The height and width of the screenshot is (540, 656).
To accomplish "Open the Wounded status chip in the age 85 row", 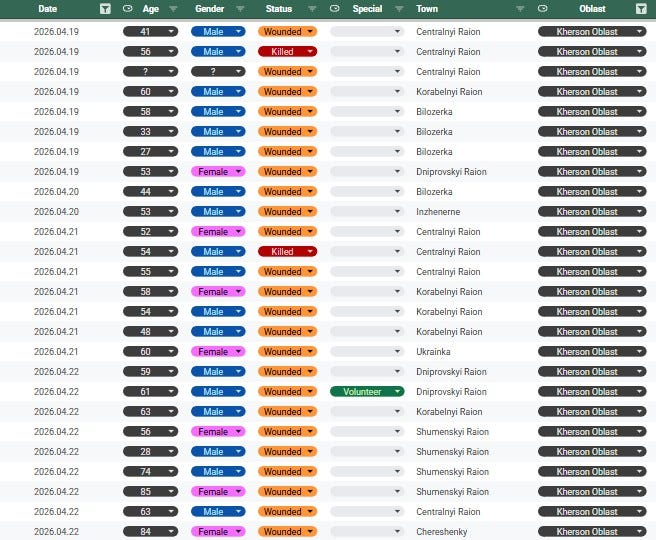I will coord(287,492).
